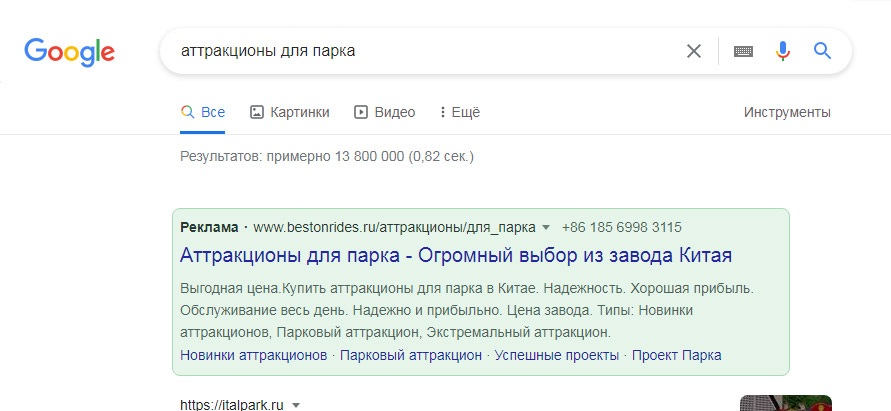This screenshot has height=411, width=891.
Task: Submit search with magnifier icon
Action: (822, 51)
